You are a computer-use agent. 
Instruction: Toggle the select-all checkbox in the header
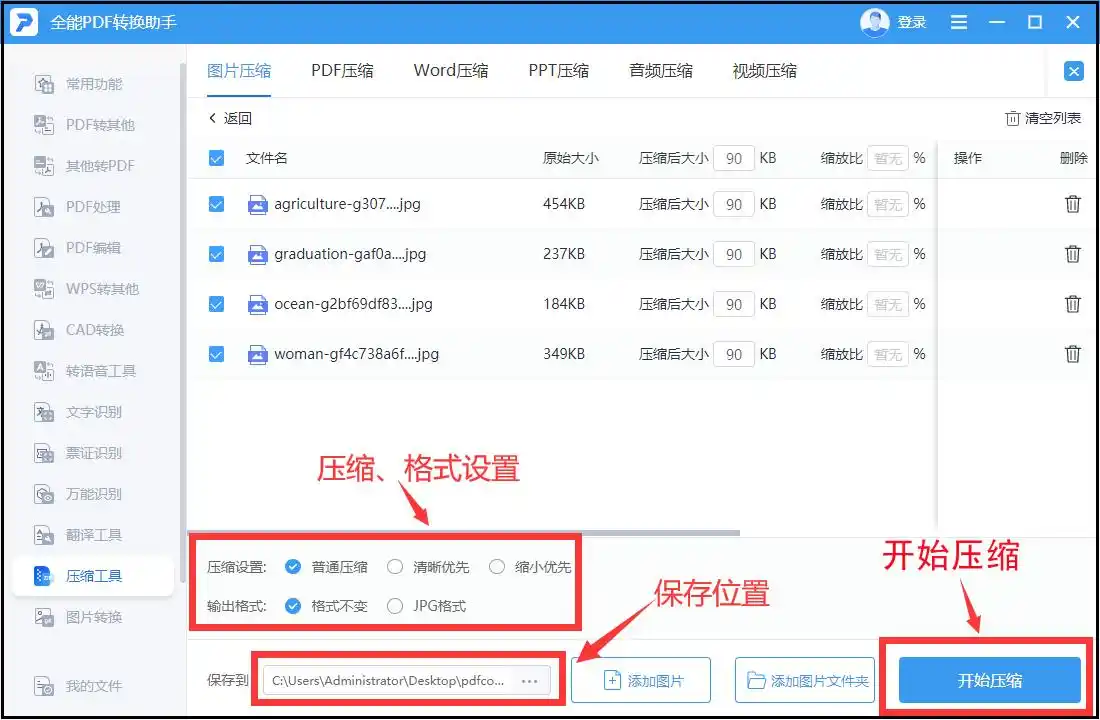coord(216,157)
